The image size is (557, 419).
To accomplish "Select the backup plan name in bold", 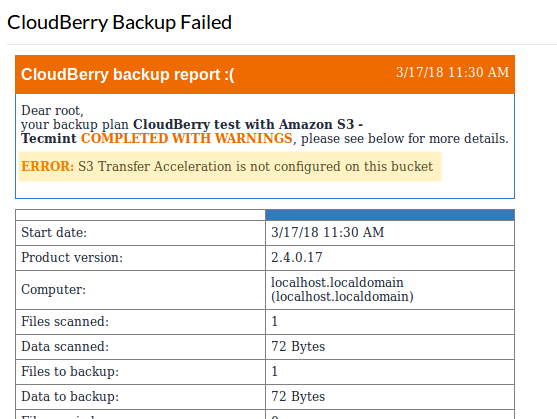I will (x=192, y=131).
